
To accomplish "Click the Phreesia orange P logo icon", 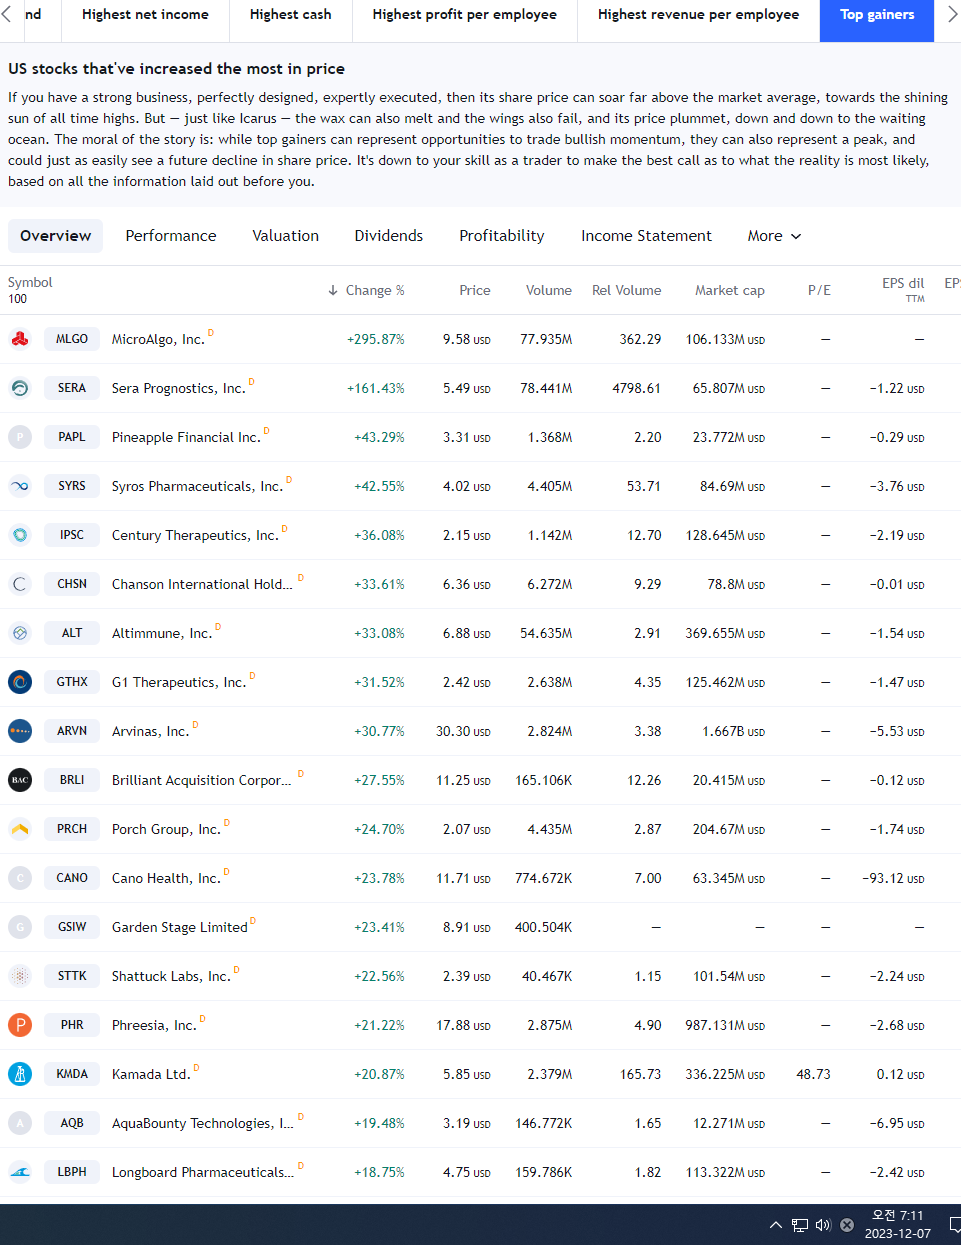I will click(x=20, y=1025).
